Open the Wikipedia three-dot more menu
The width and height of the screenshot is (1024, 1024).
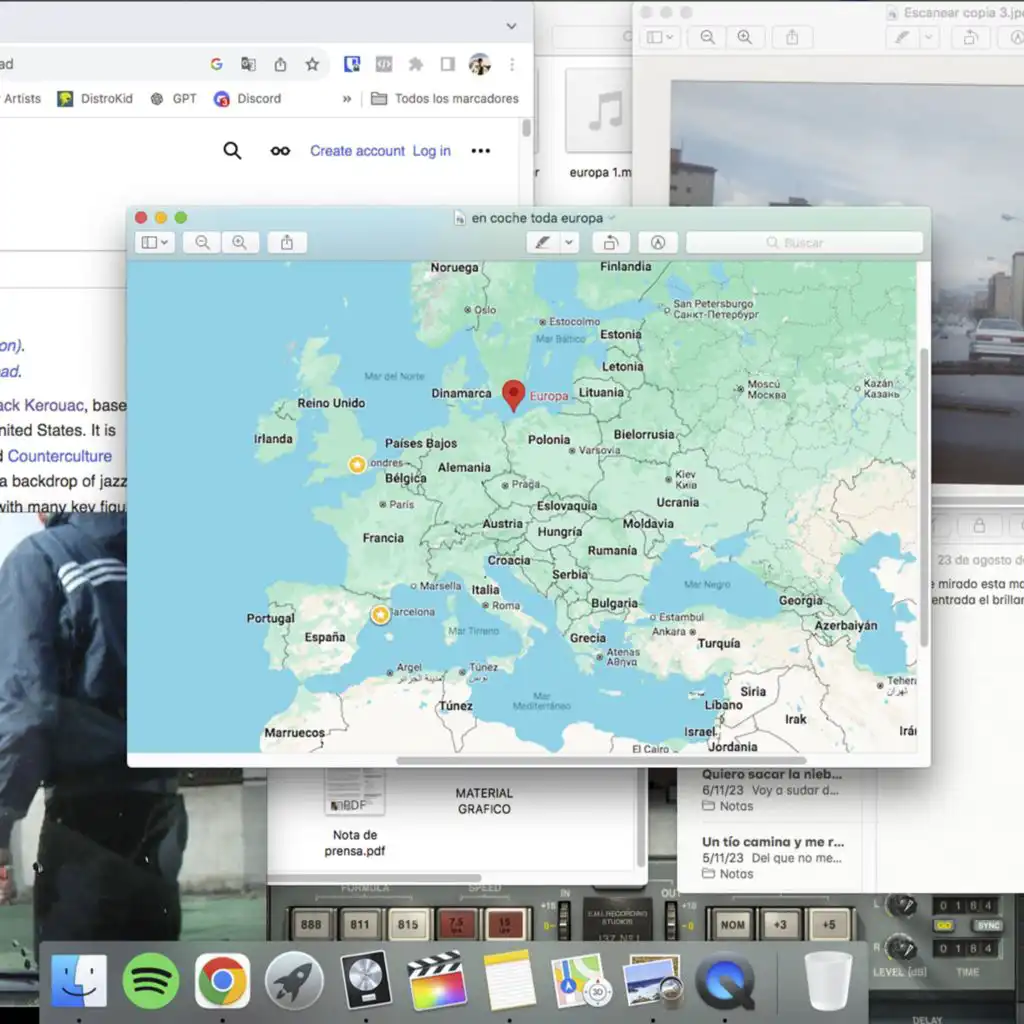click(x=481, y=151)
